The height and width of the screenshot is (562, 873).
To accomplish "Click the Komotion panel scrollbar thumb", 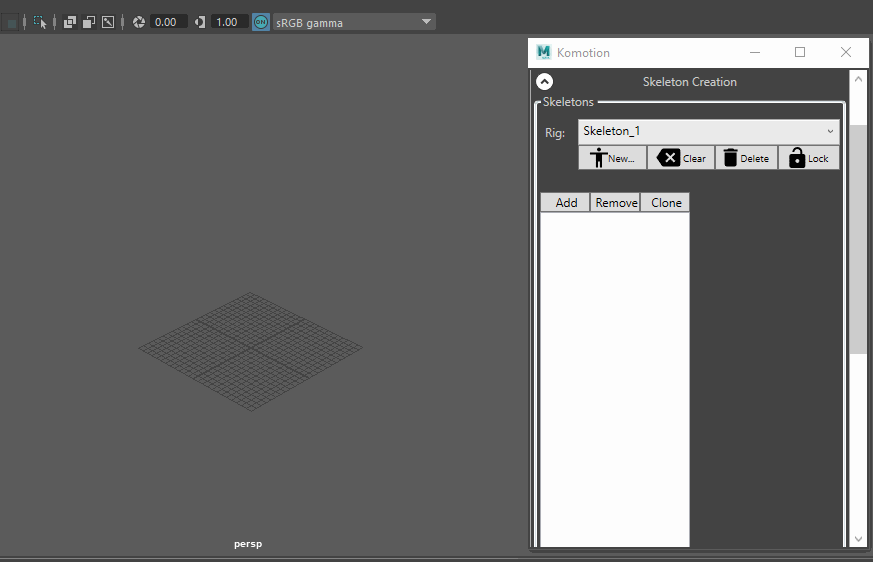I will click(858, 238).
